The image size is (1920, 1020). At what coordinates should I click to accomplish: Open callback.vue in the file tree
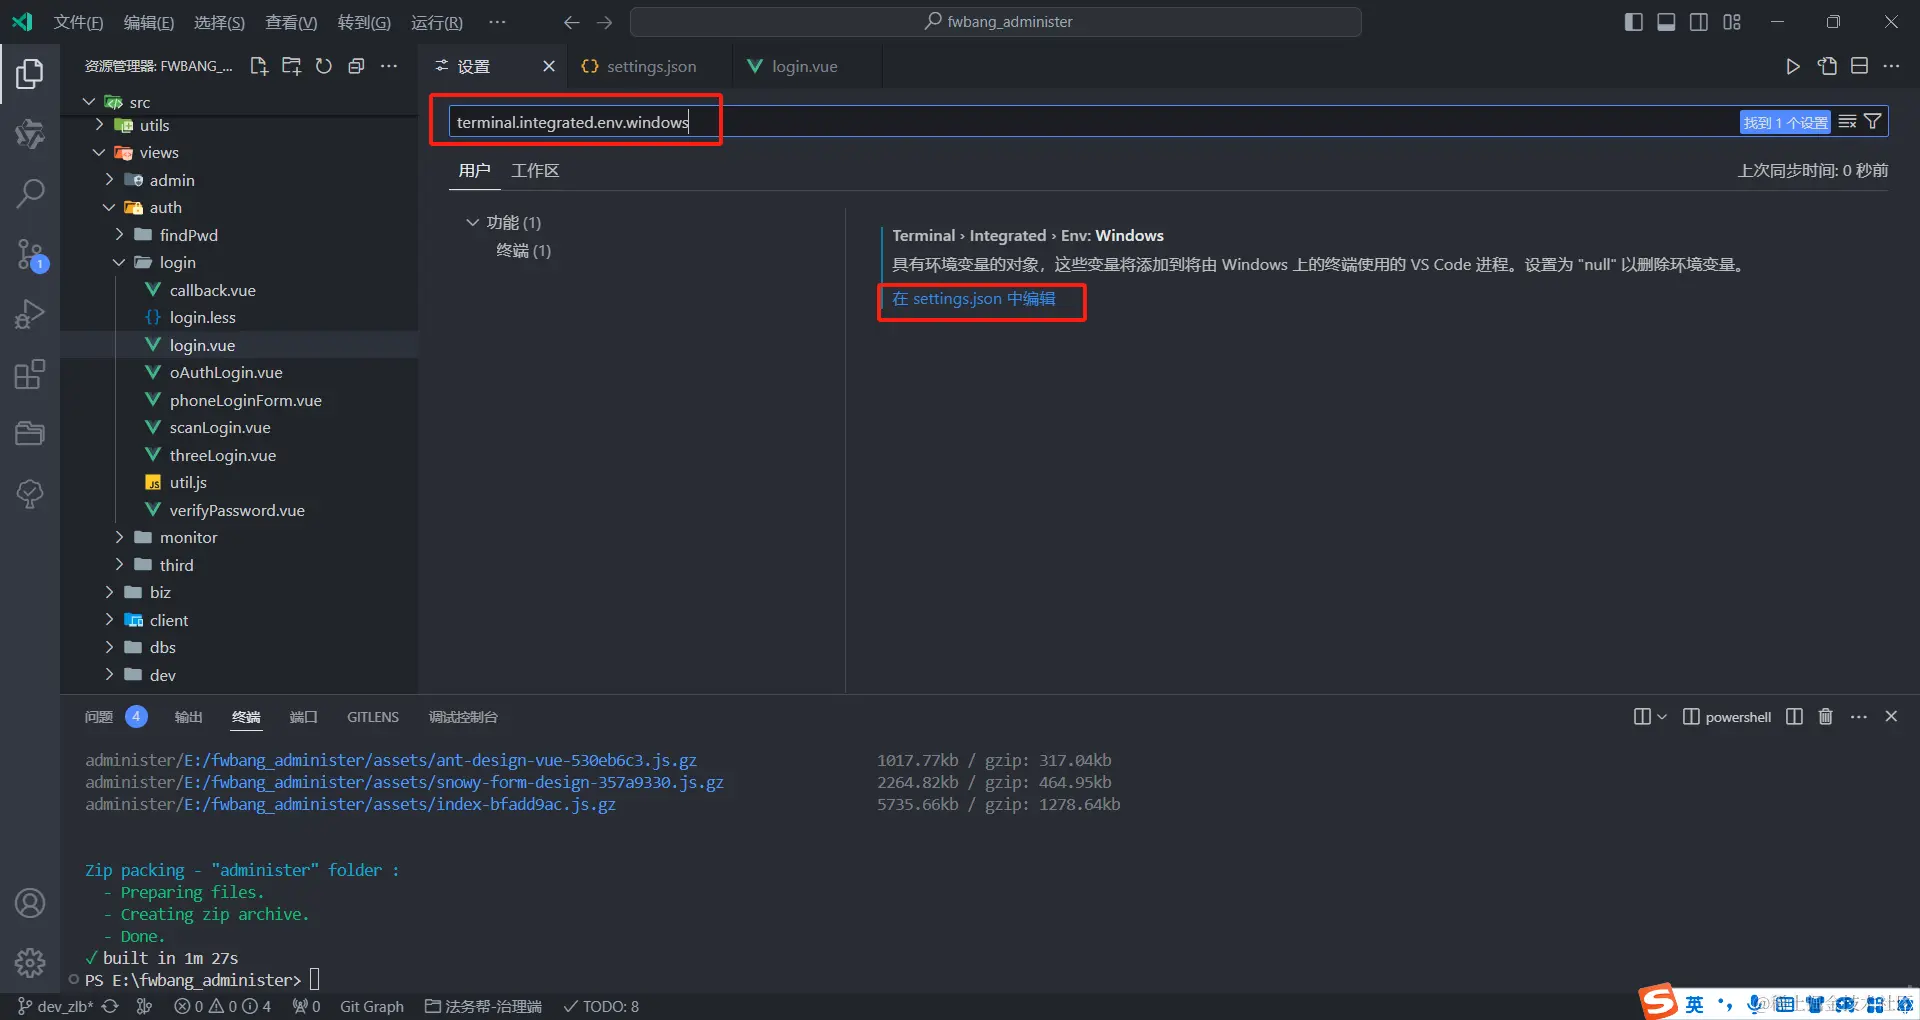pos(212,290)
